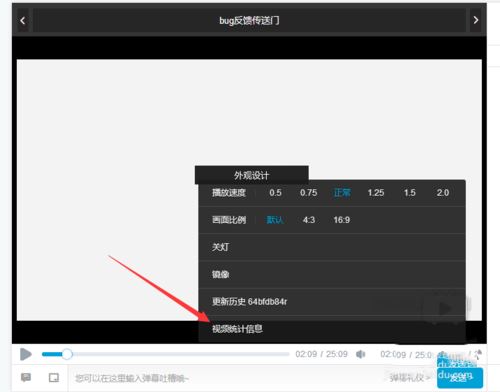500x392 pixels.
Task: Click the unplayed part of progress bar
Action: point(180,354)
